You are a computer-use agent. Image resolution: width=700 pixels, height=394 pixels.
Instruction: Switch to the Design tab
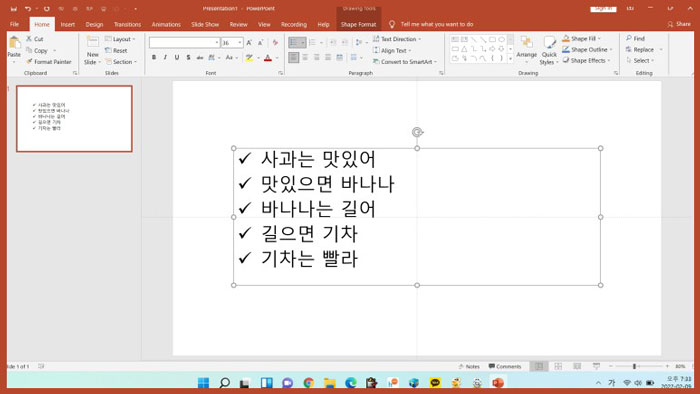(94, 24)
